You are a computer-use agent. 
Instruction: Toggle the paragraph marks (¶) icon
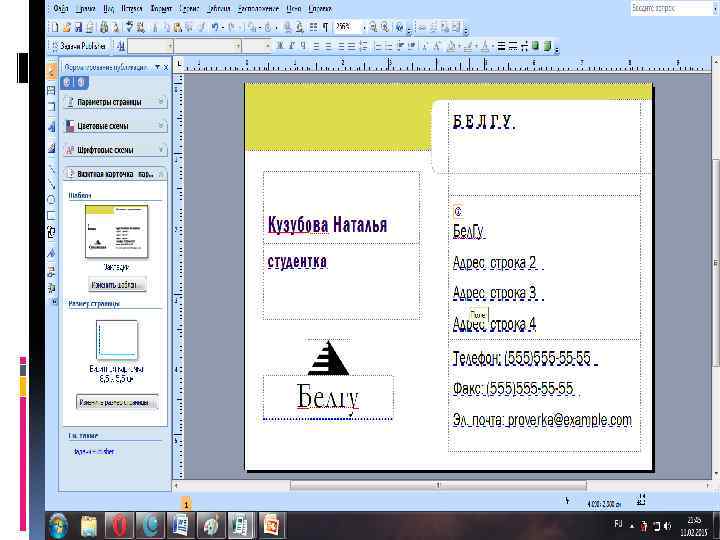[325, 28]
